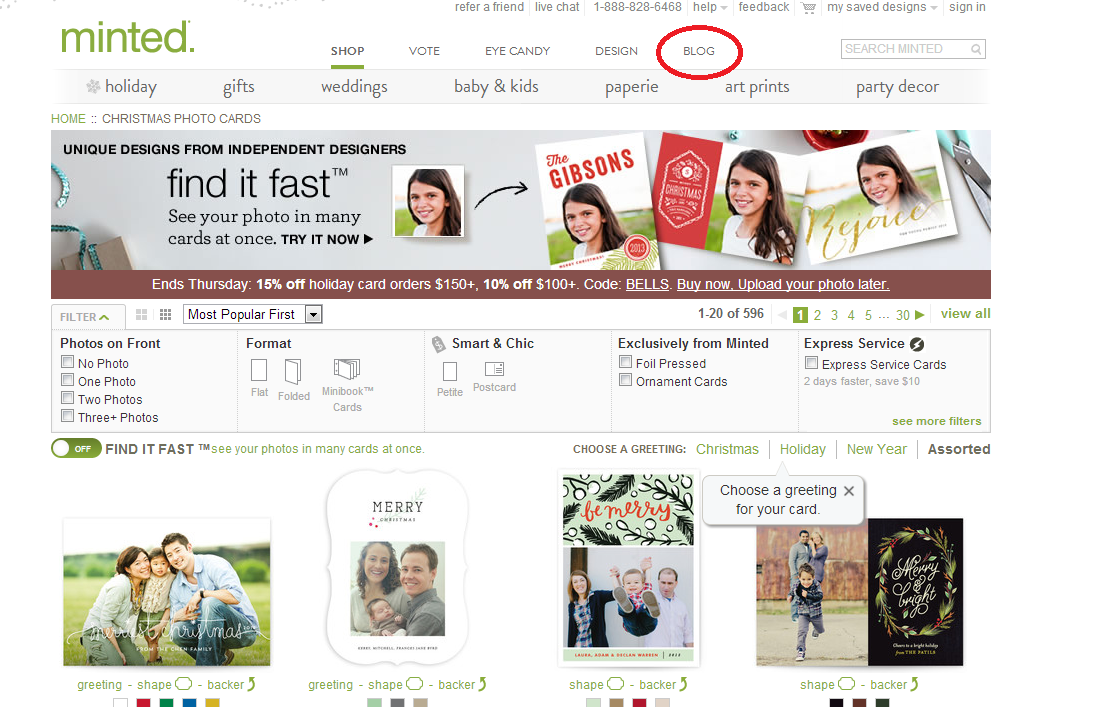Choose the New Year greeting option
The image size is (1111, 707).
tap(876, 449)
